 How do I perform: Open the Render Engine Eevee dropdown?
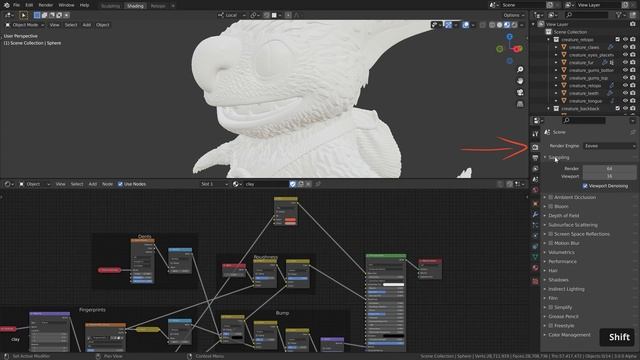point(609,146)
